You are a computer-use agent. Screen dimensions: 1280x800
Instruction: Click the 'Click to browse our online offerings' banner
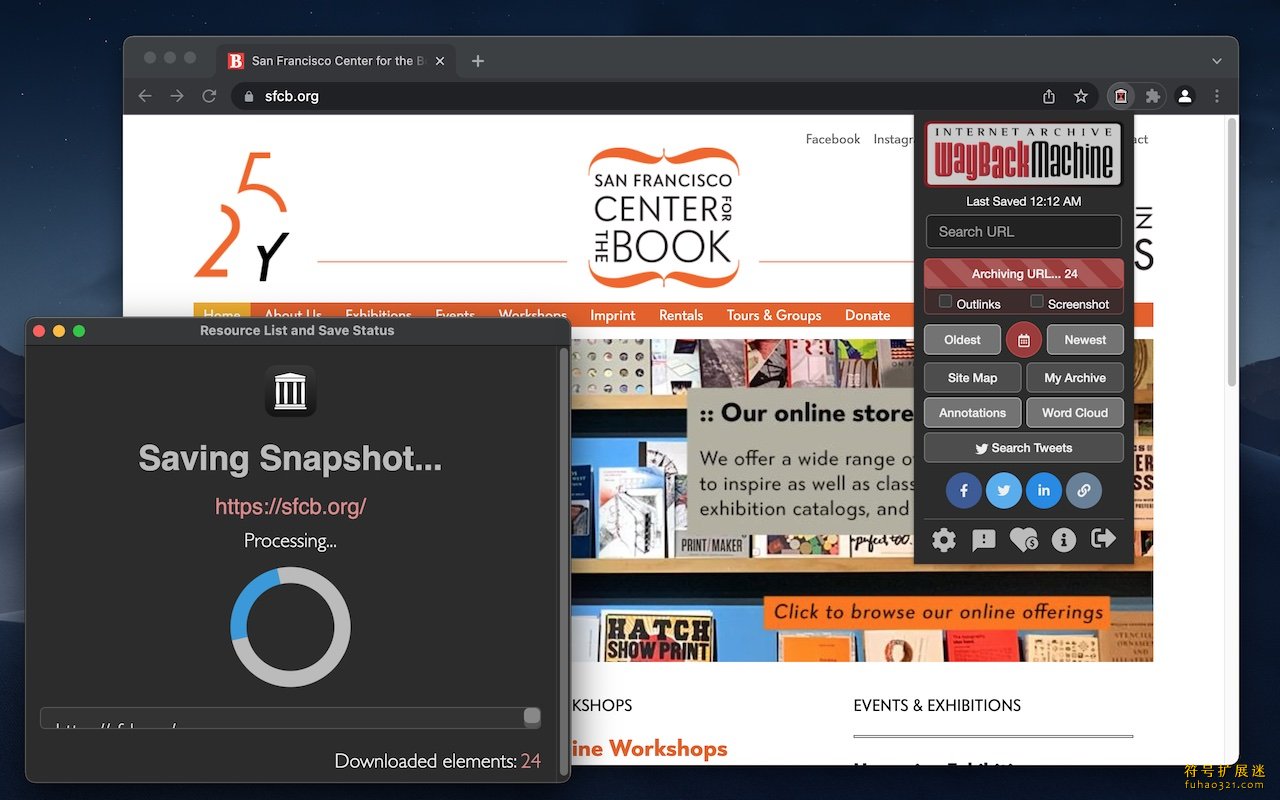938,612
